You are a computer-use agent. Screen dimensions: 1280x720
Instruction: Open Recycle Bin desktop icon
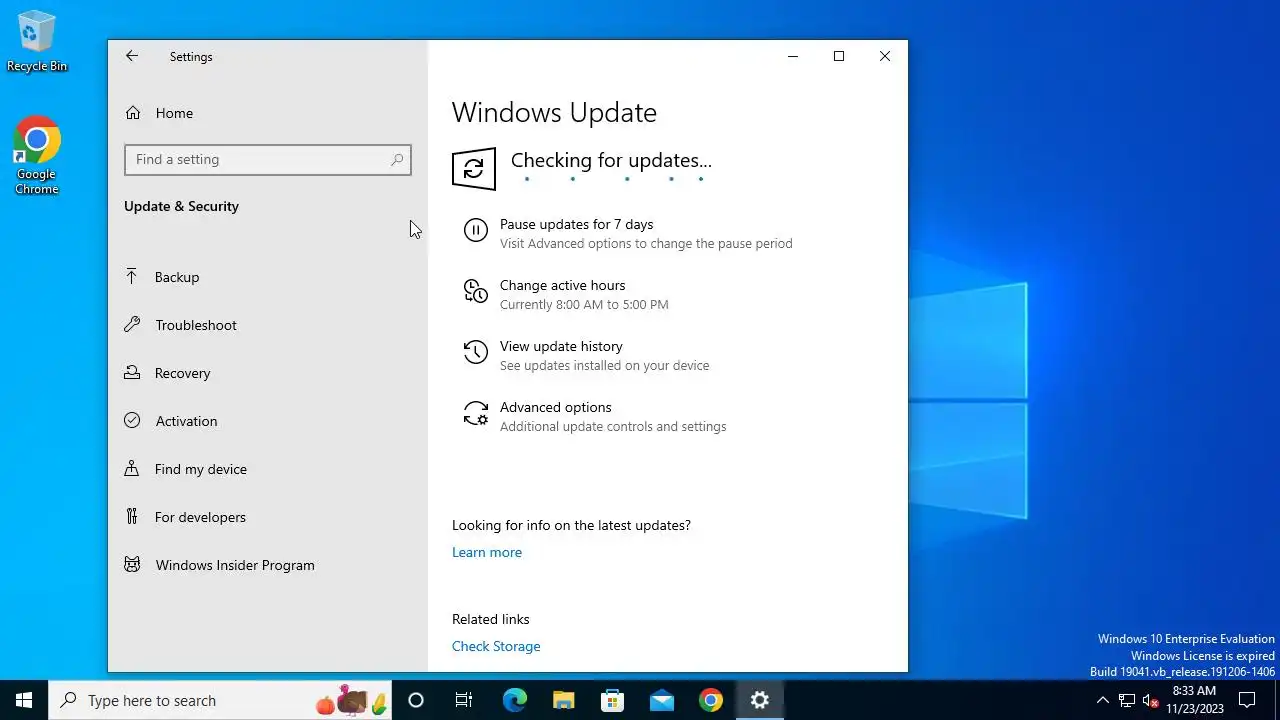coord(37,42)
